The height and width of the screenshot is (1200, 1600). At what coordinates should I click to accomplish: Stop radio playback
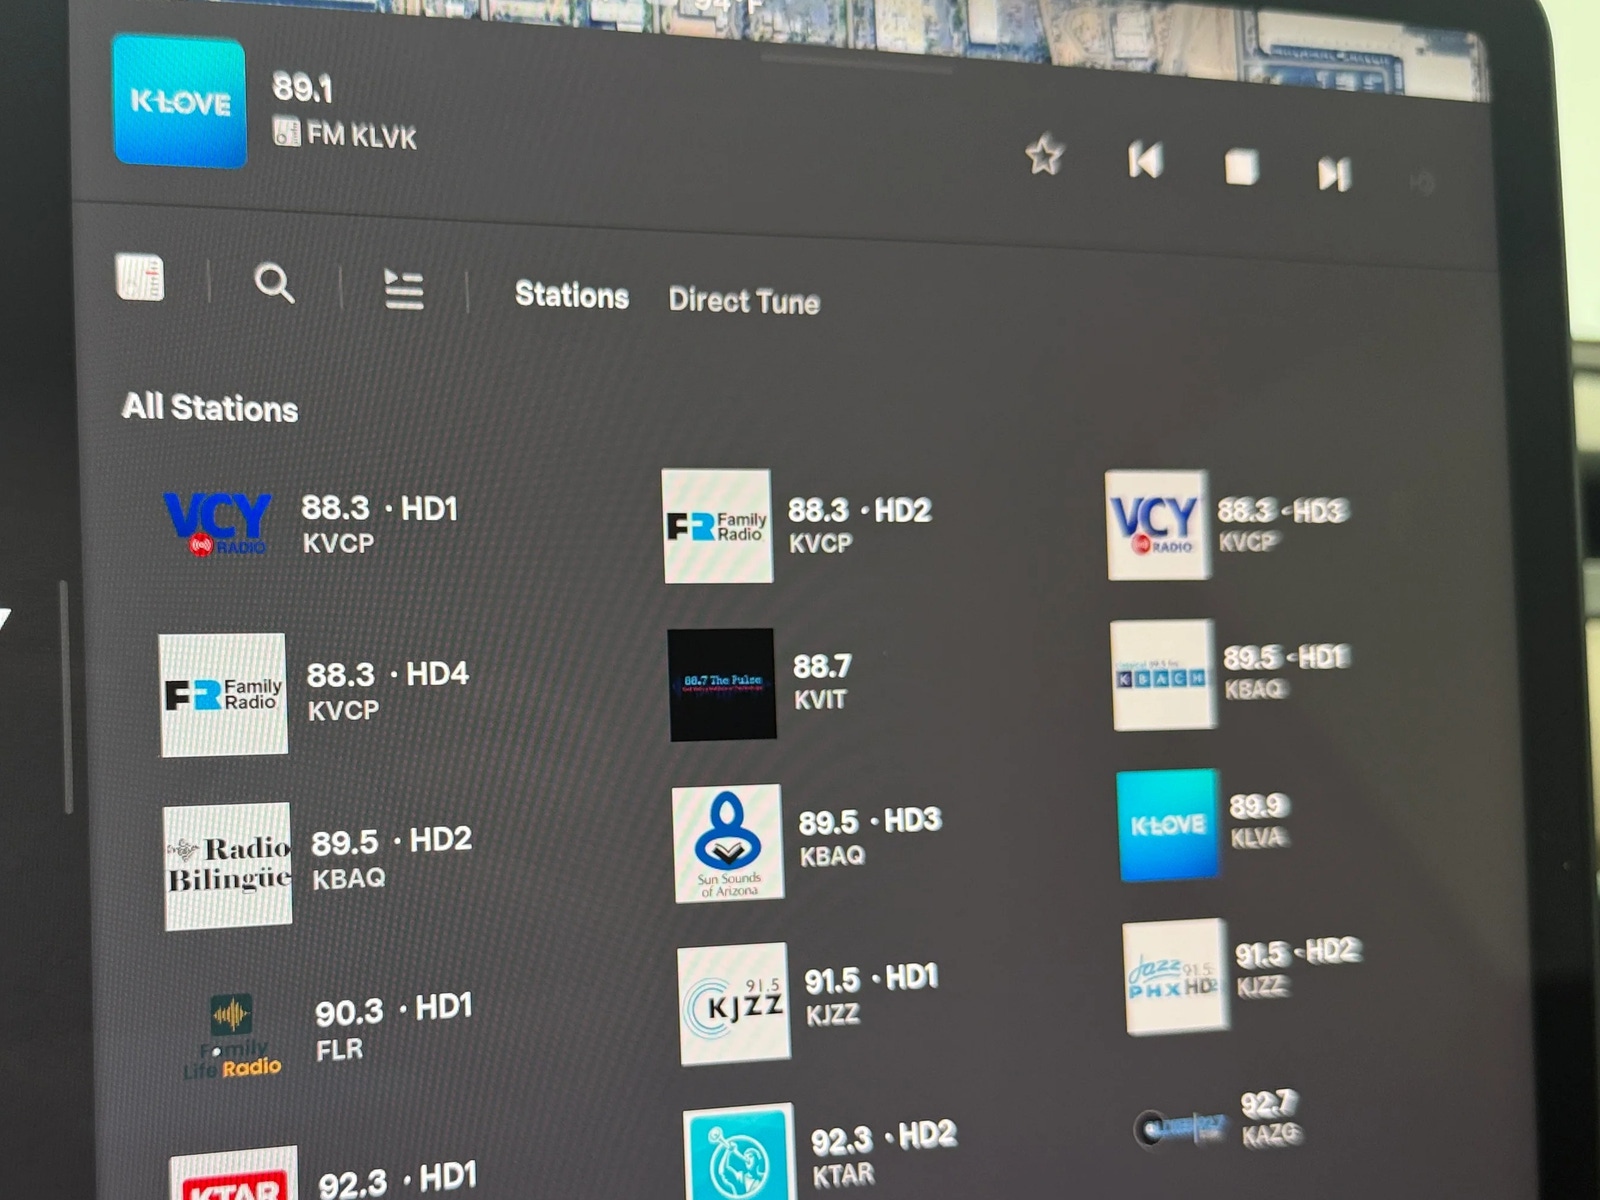click(1241, 166)
